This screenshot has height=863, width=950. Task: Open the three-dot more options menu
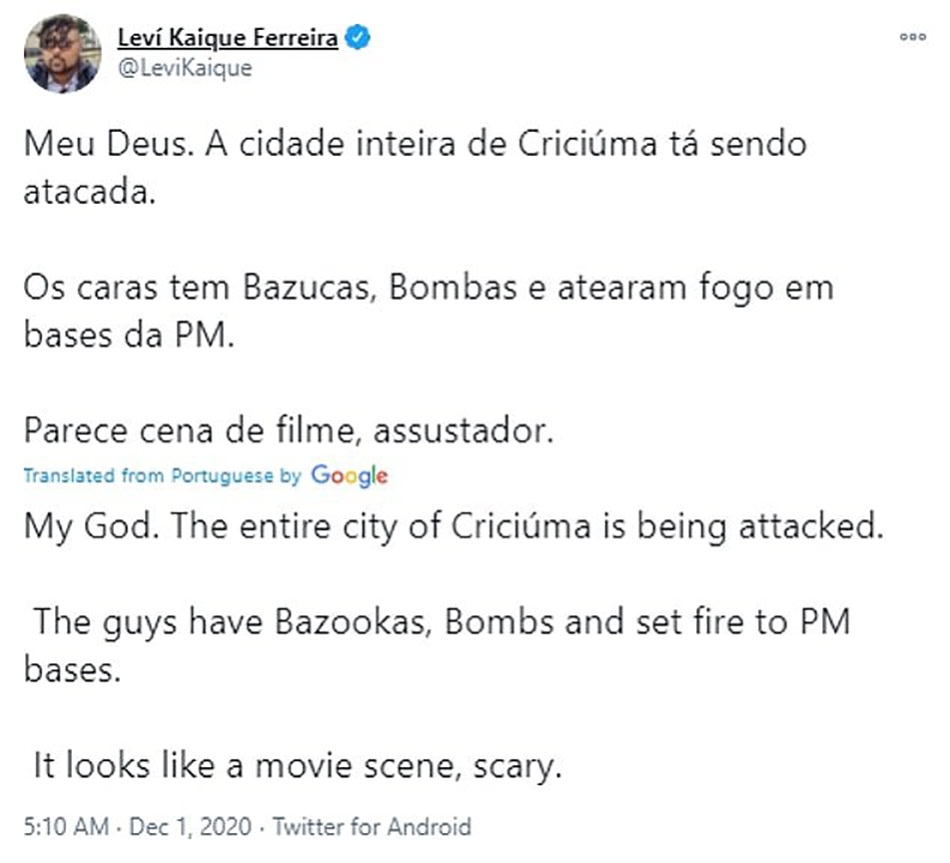(912, 38)
